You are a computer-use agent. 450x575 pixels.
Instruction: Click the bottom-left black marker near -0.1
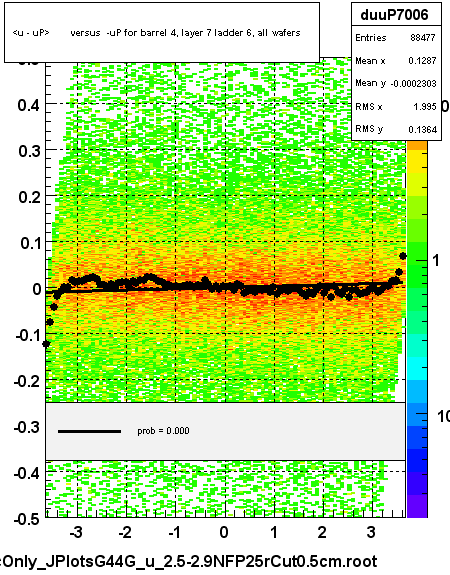(46, 344)
